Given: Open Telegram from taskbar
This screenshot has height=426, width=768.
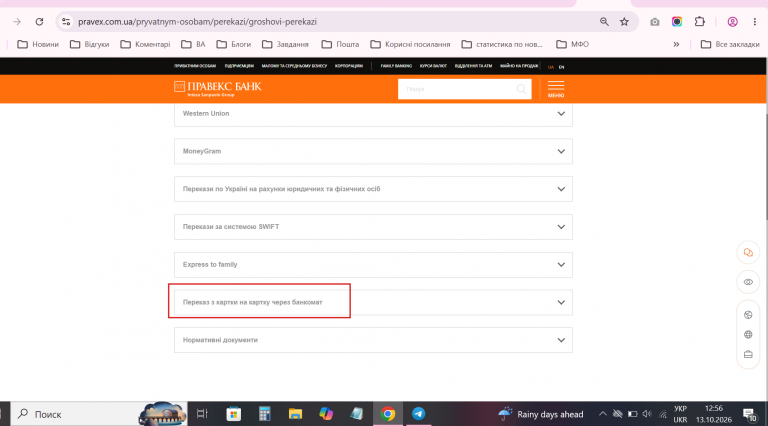Looking at the screenshot, I should [x=418, y=414].
